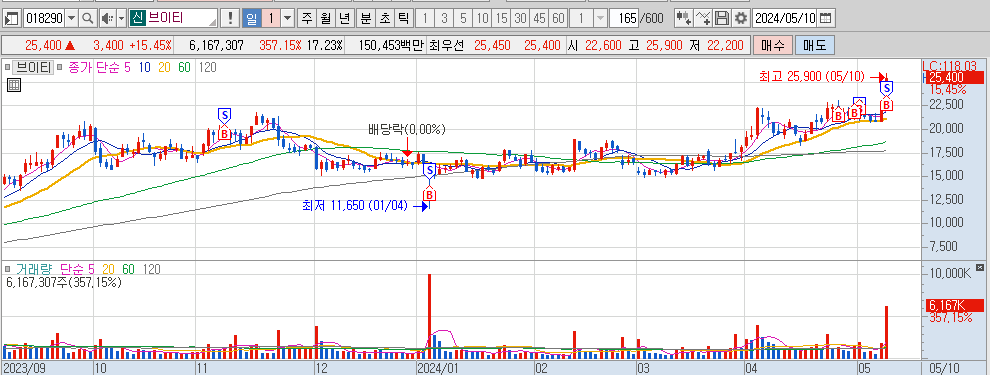
Task: Click the window layout icon beside stock code
Action: click(12, 18)
